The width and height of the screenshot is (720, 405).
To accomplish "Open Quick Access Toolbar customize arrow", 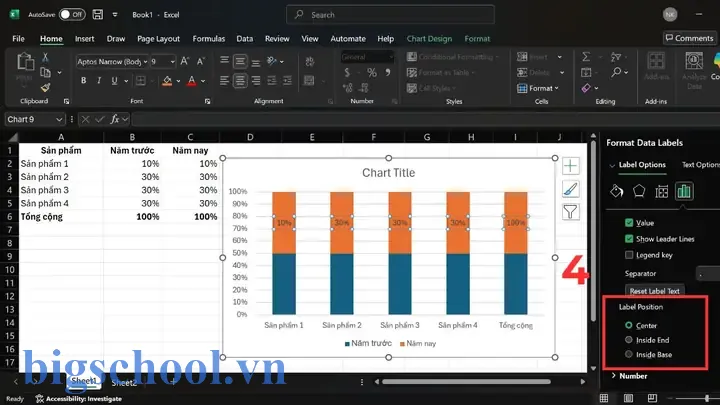I will 115,15.
